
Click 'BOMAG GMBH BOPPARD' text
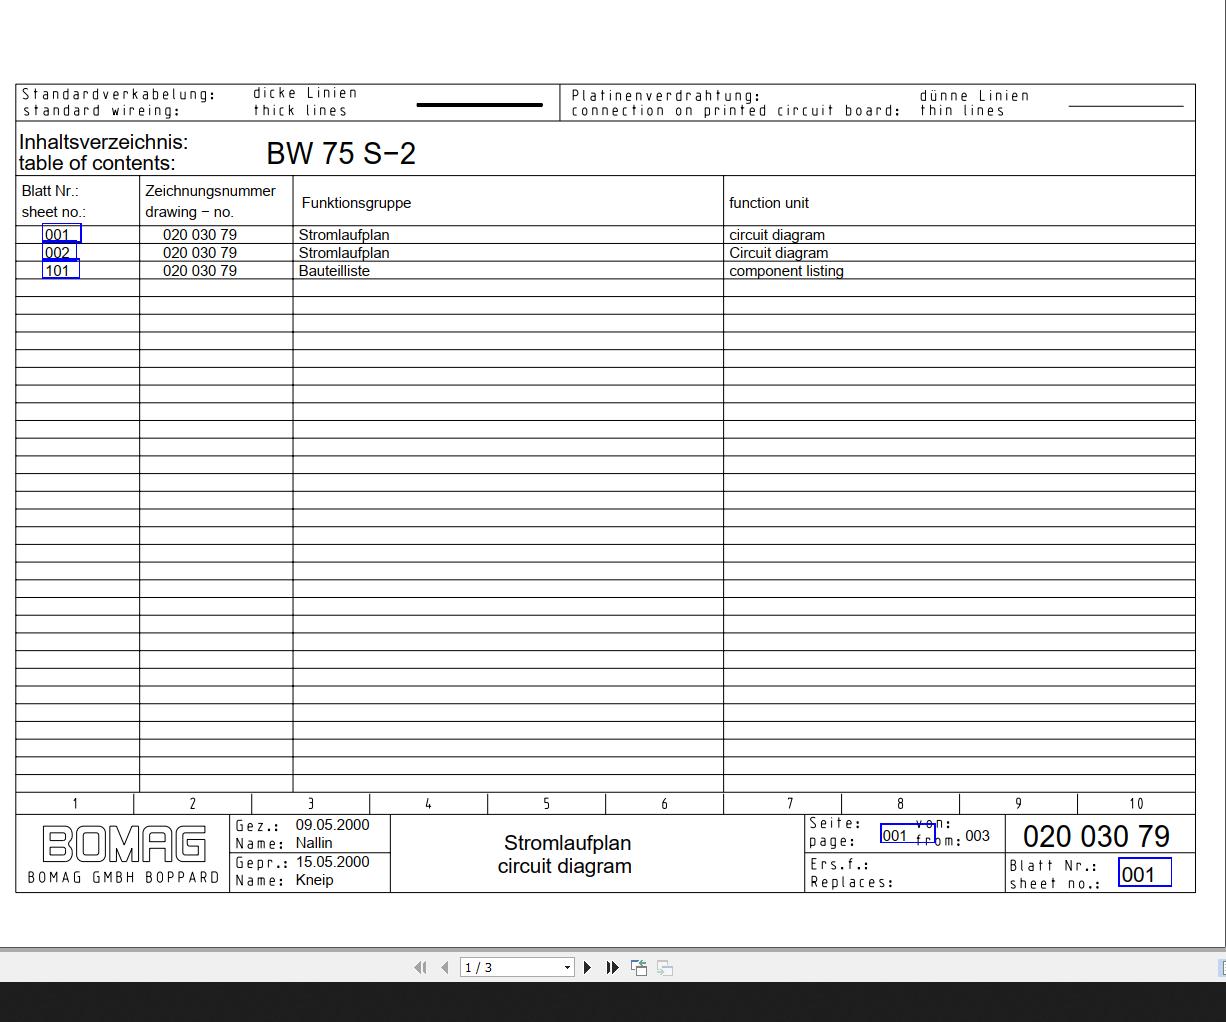123,877
